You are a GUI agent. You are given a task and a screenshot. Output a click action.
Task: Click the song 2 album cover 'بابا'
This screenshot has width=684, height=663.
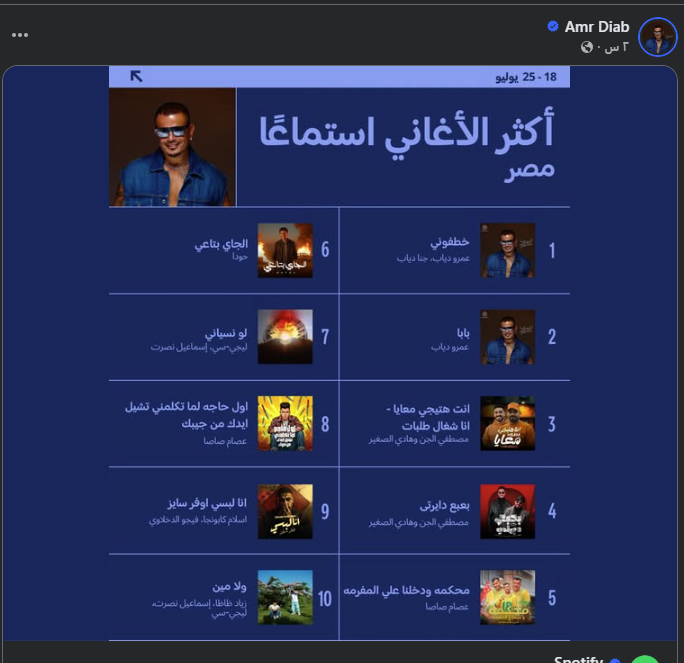[507, 337]
